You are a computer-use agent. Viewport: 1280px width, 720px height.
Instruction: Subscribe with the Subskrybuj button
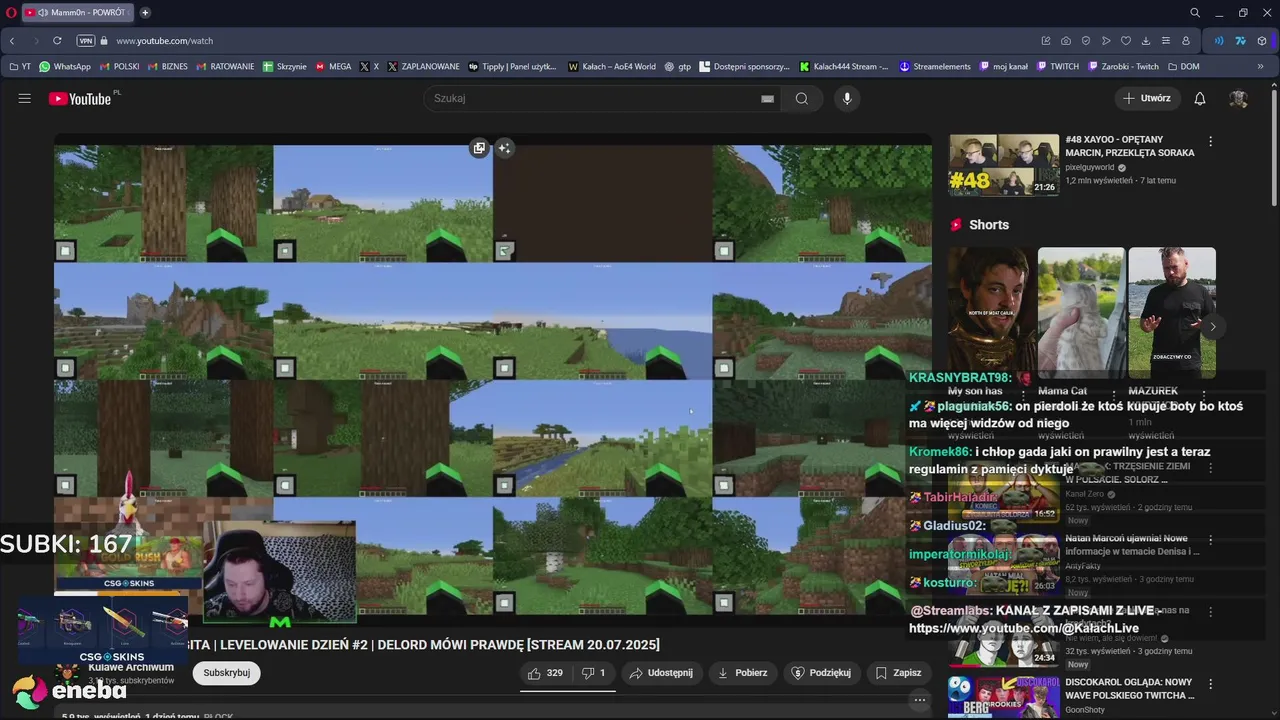click(x=227, y=673)
